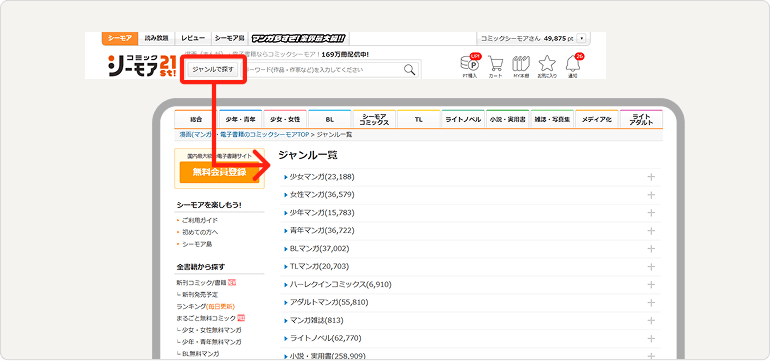Open the 新刊発売予定 sidebar link

[x=200, y=295]
